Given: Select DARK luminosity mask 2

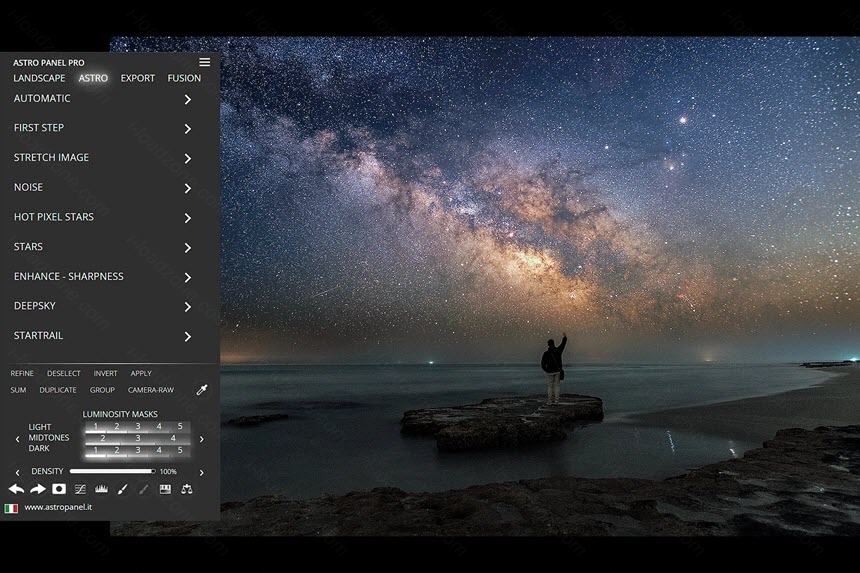Looking at the screenshot, I should (116, 450).
